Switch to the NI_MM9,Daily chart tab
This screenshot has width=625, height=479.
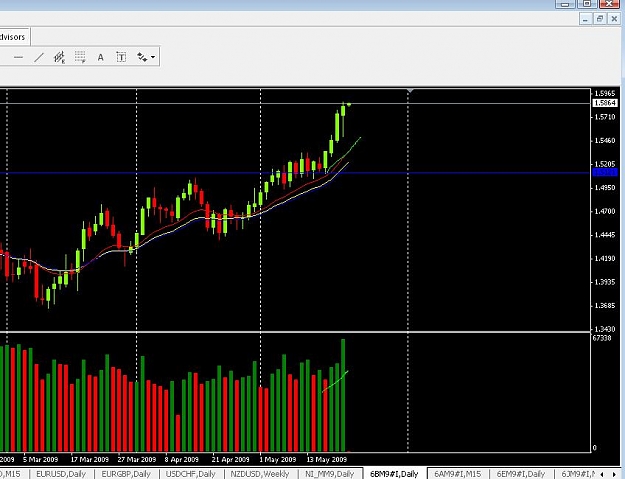(x=330, y=474)
